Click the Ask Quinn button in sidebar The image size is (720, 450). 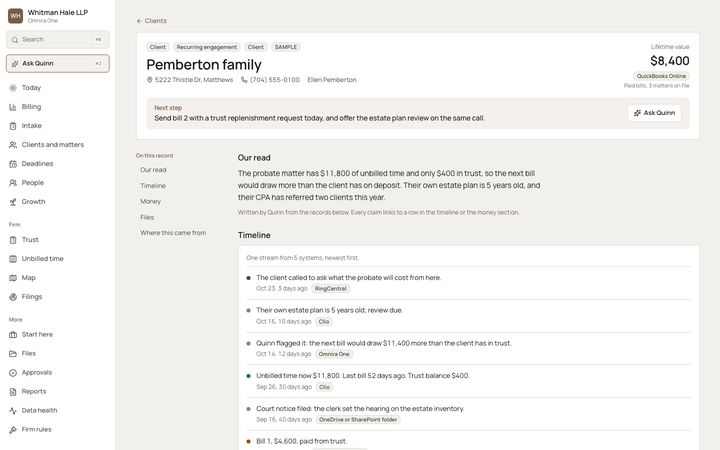click(58, 63)
